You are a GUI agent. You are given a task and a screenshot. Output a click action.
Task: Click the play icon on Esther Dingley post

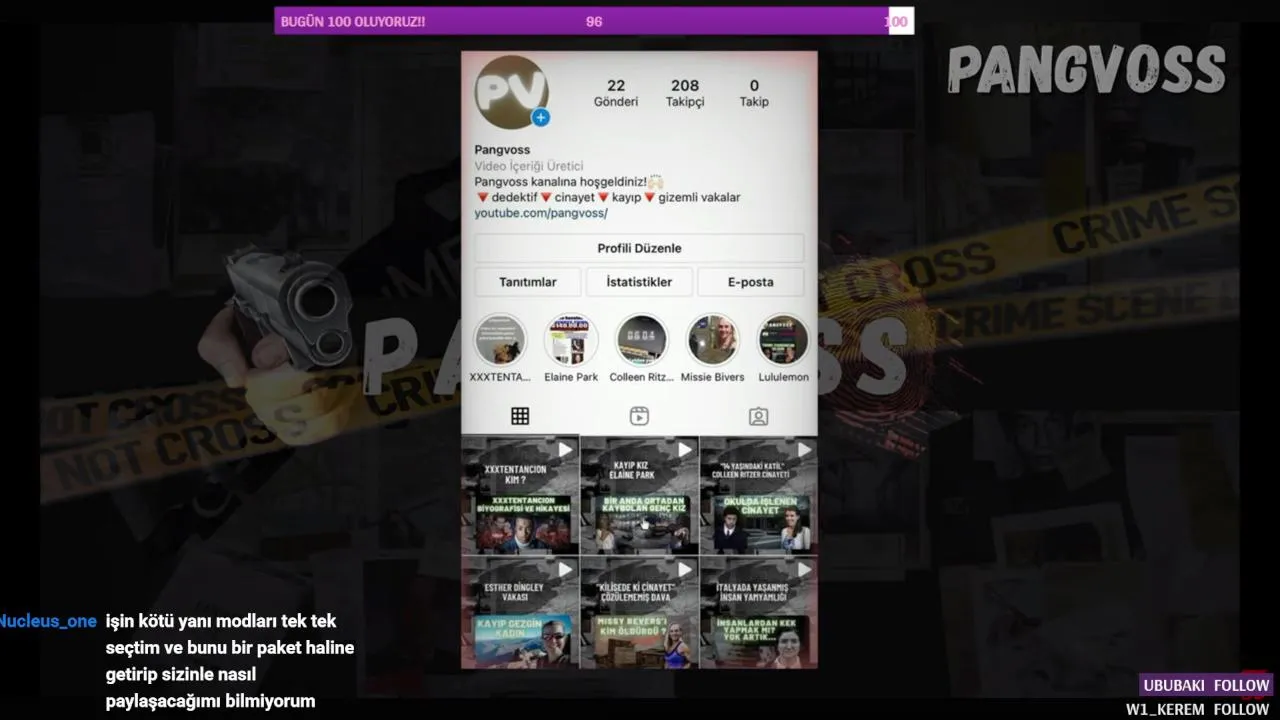click(x=565, y=570)
